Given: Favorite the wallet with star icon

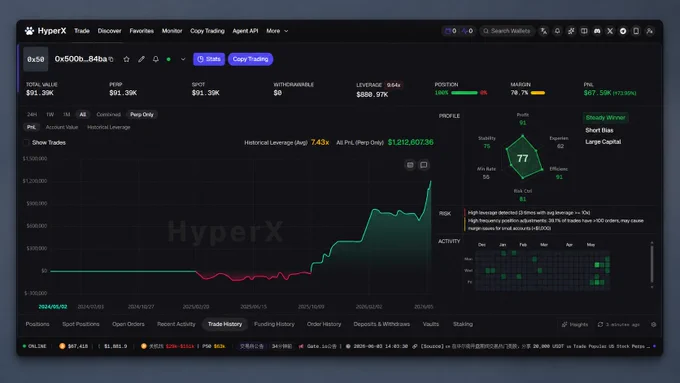Looking at the screenshot, I should pos(126,59).
